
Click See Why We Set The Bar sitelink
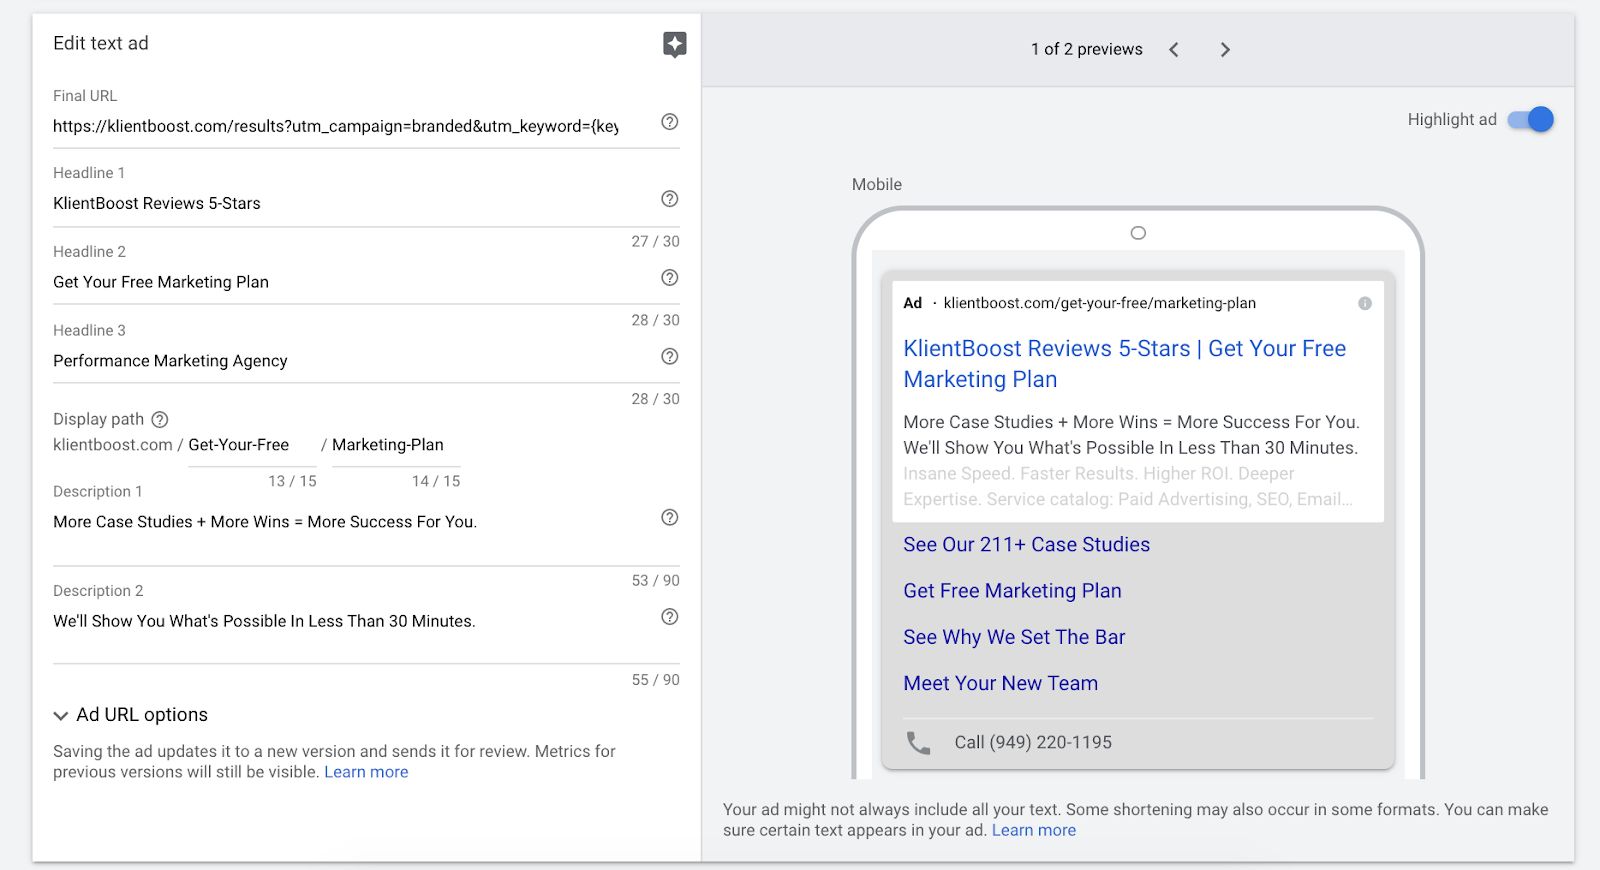1015,637
